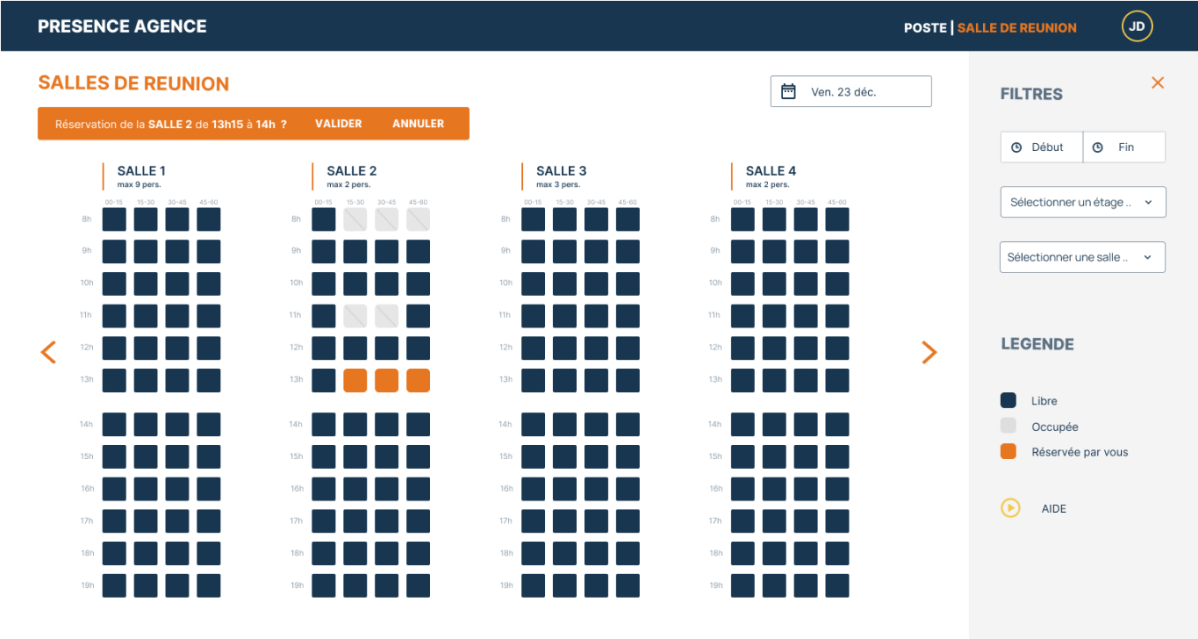Click the clock icon beside Début

1017,148
